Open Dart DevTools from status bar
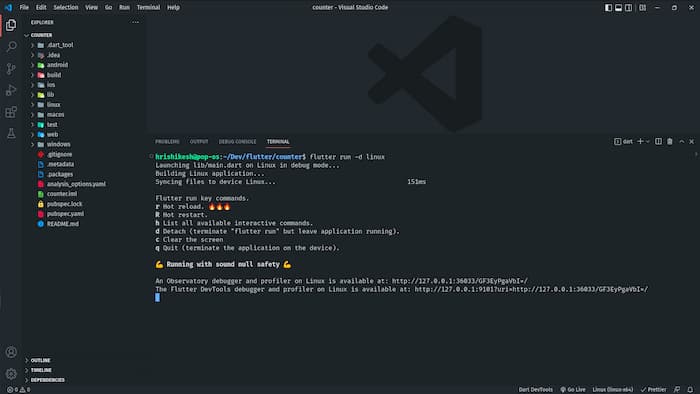This screenshot has height=394, width=700. (x=535, y=390)
